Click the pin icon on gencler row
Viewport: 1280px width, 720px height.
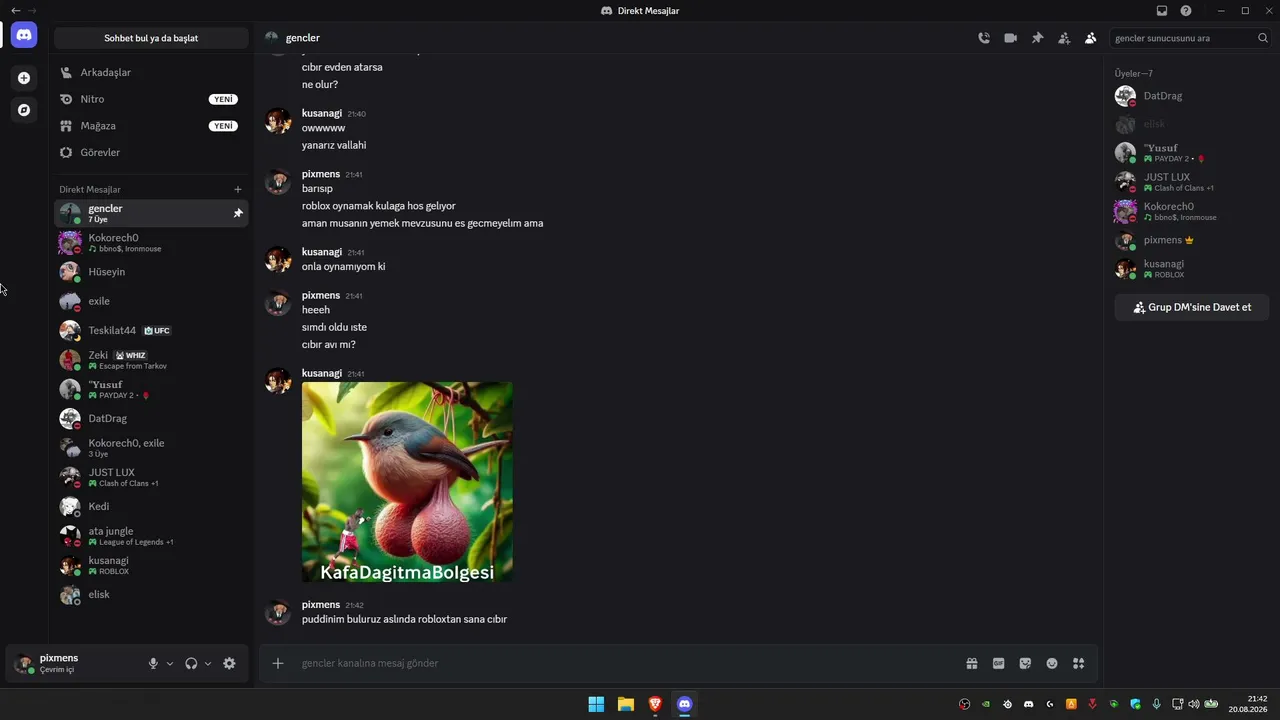238,213
